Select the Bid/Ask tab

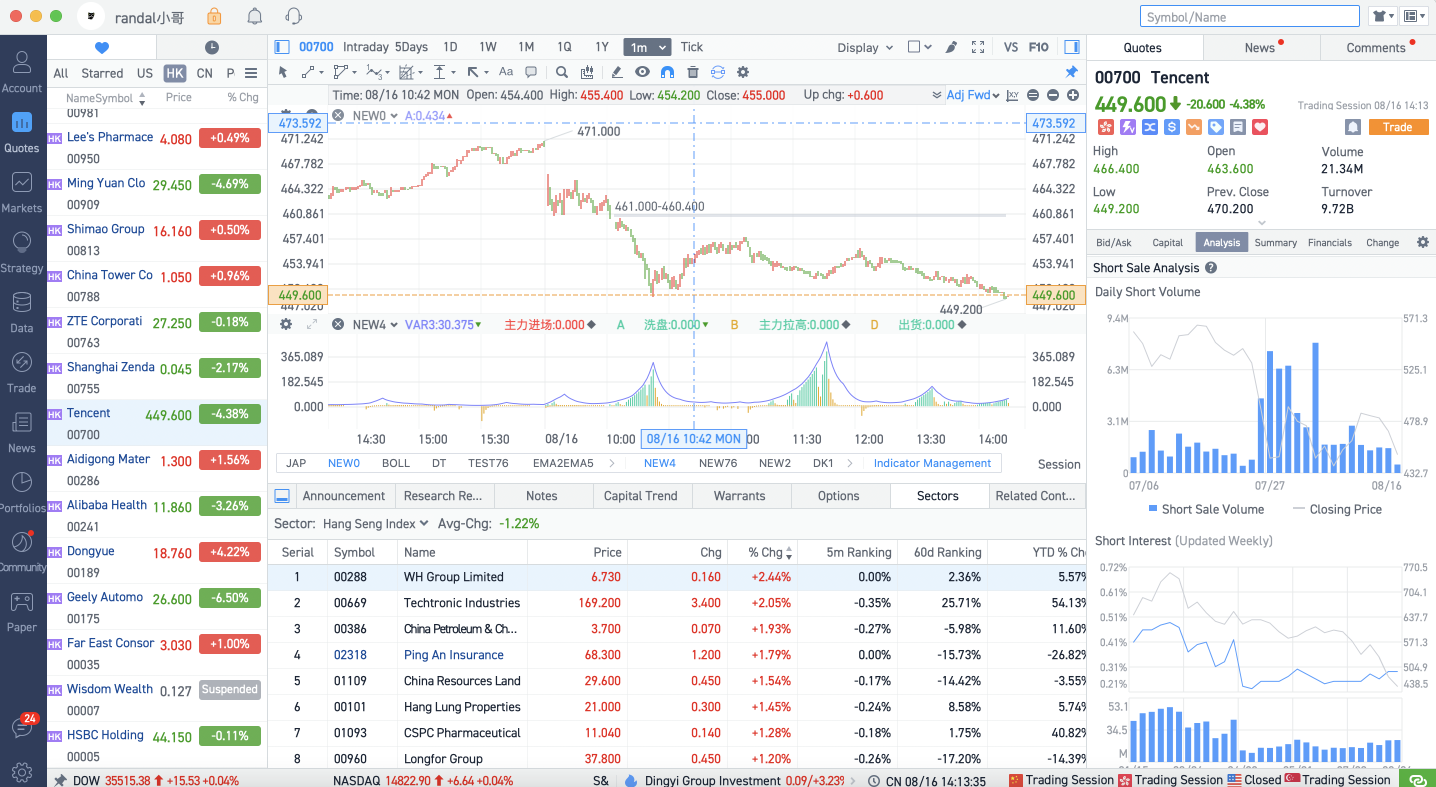(1114, 242)
